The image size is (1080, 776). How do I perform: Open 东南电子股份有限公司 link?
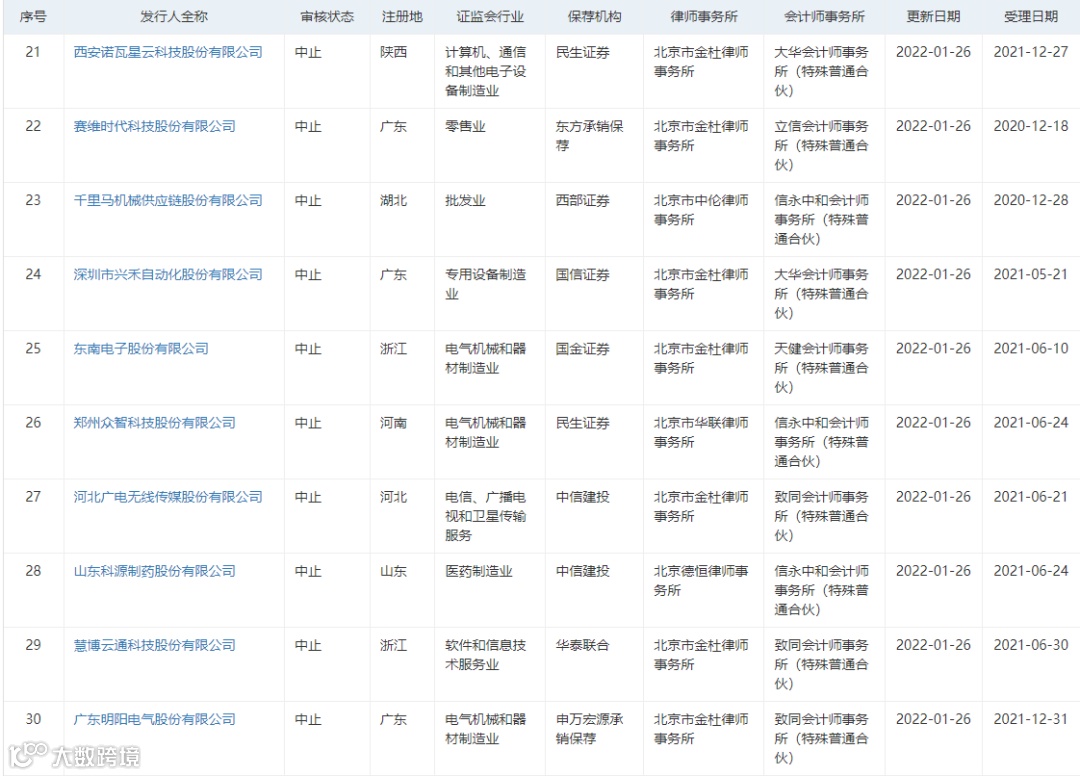point(141,349)
